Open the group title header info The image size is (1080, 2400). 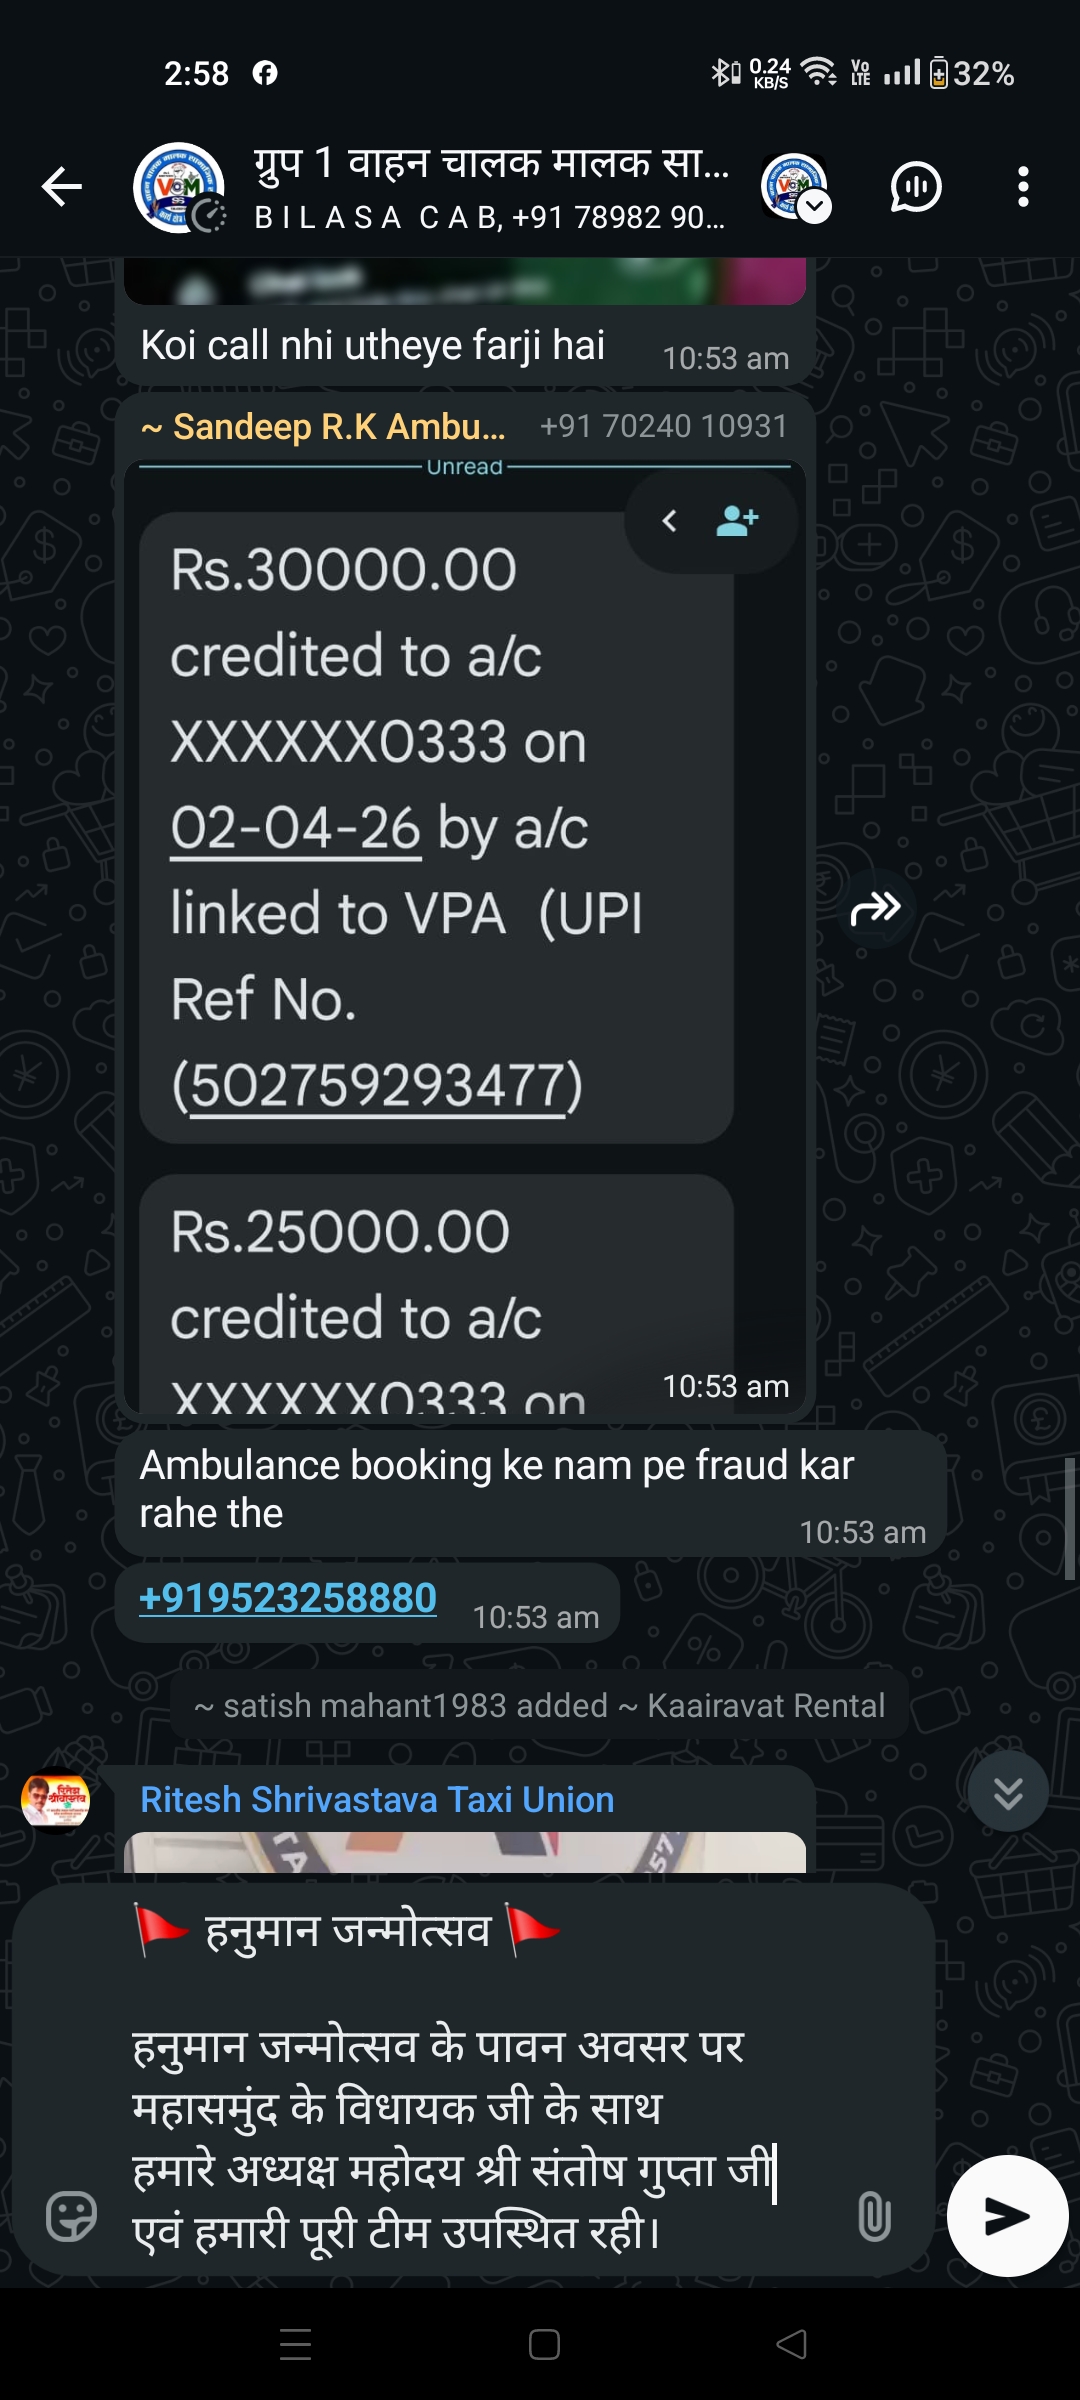click(x=490, y=187)
